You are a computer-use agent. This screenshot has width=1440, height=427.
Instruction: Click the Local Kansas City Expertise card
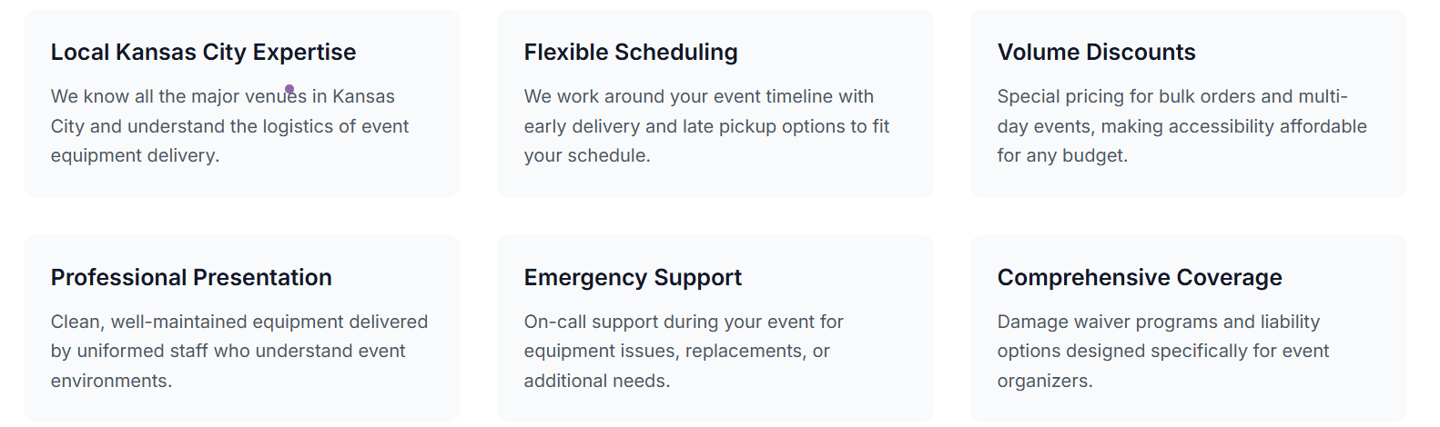(242, 103)
